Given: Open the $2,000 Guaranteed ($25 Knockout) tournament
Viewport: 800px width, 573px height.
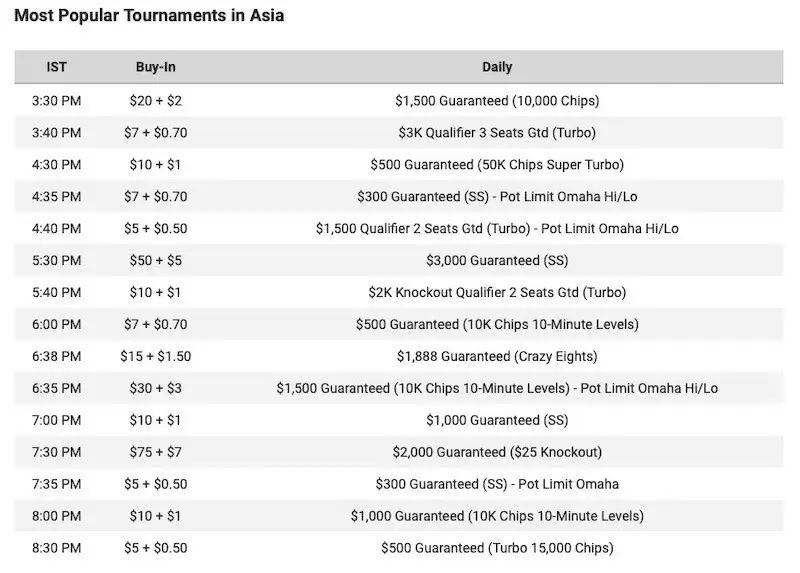Looking at the screenshot, I should tap(497, 452).
